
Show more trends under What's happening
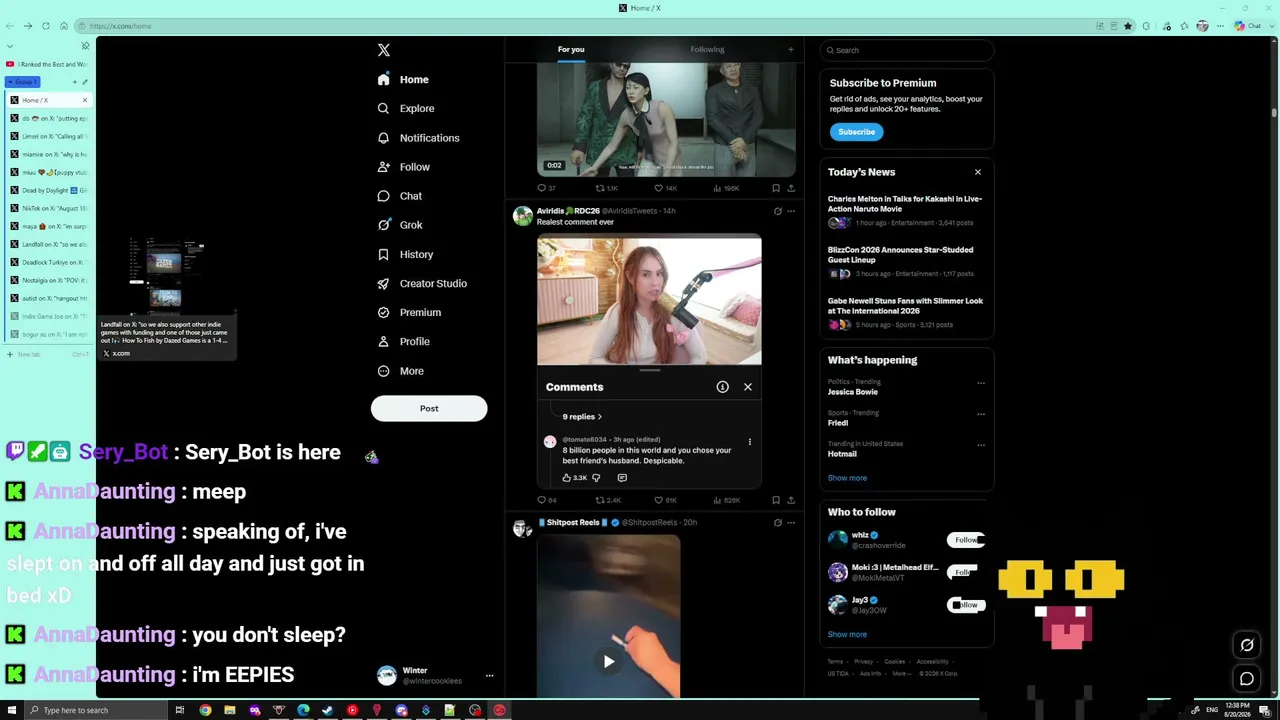tap(847, 478)
